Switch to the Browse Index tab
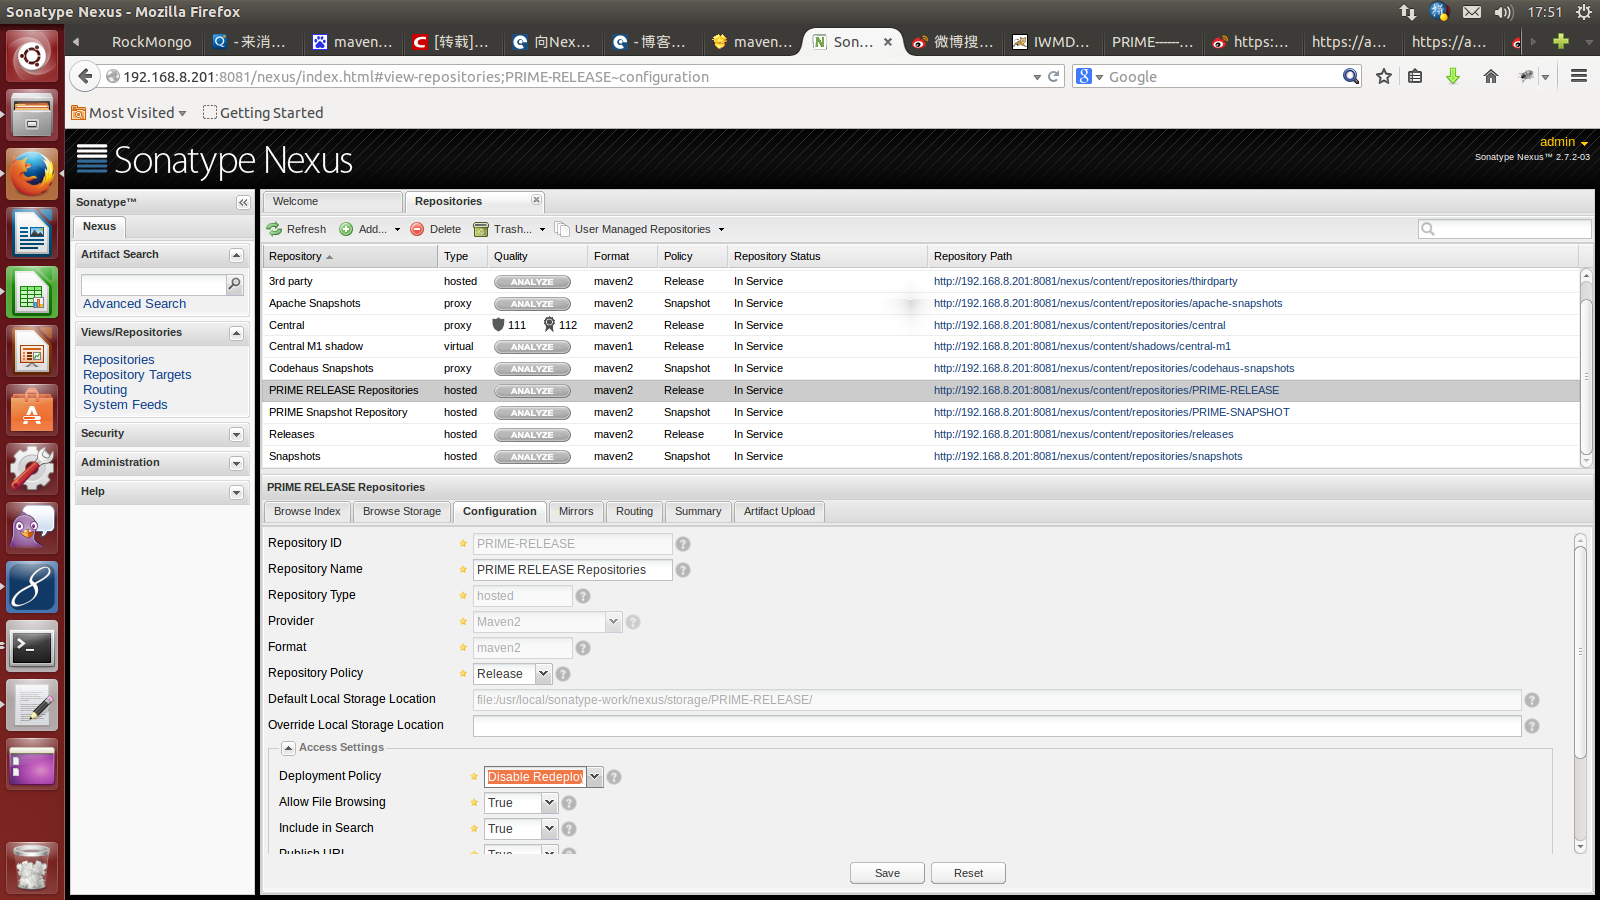Viewport: 1600px width, 900px height. pyautogui.click(x=307, y=512)
